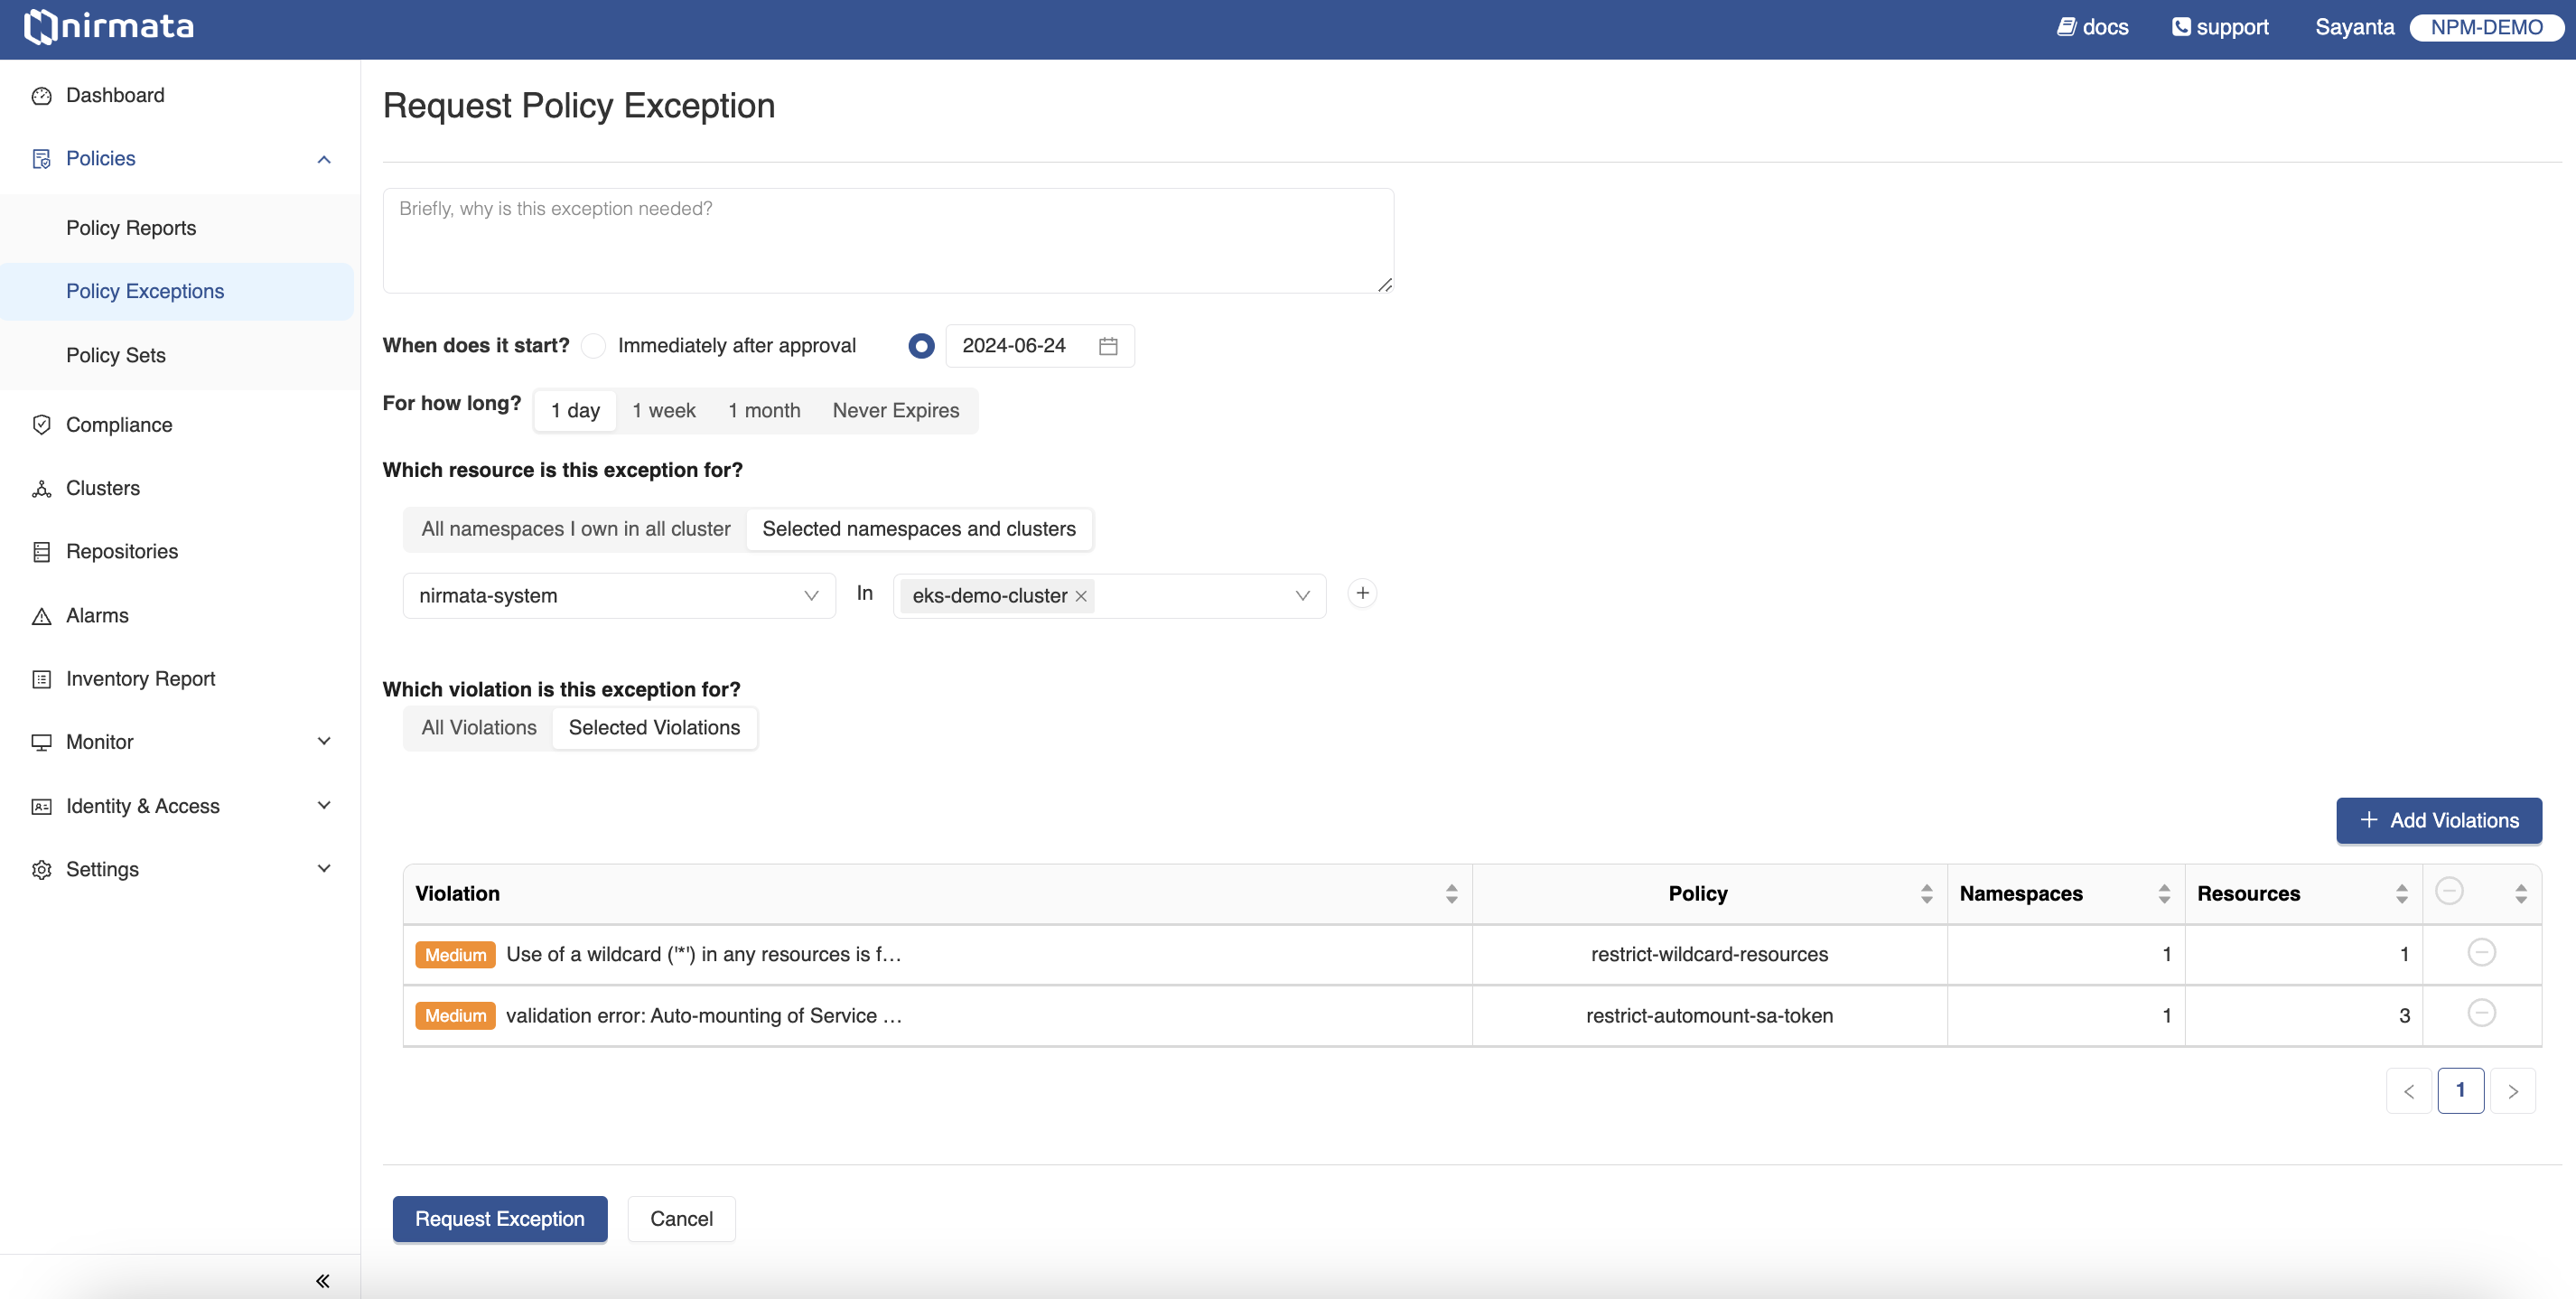The width and height of the screenshot is (2576, 1299).
Task: Select Immediately after approval radio
Action: tap(593, 346)
